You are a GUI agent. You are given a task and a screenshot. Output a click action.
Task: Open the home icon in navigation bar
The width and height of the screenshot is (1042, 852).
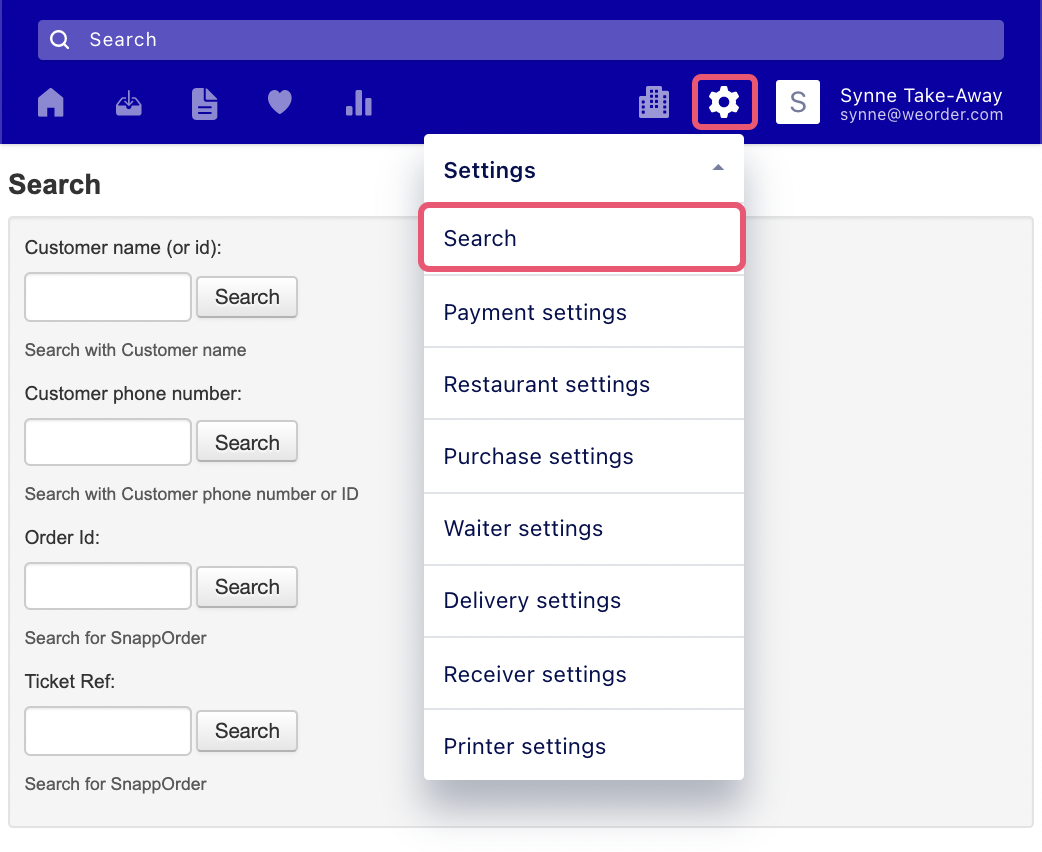click(x=51, y=103)
